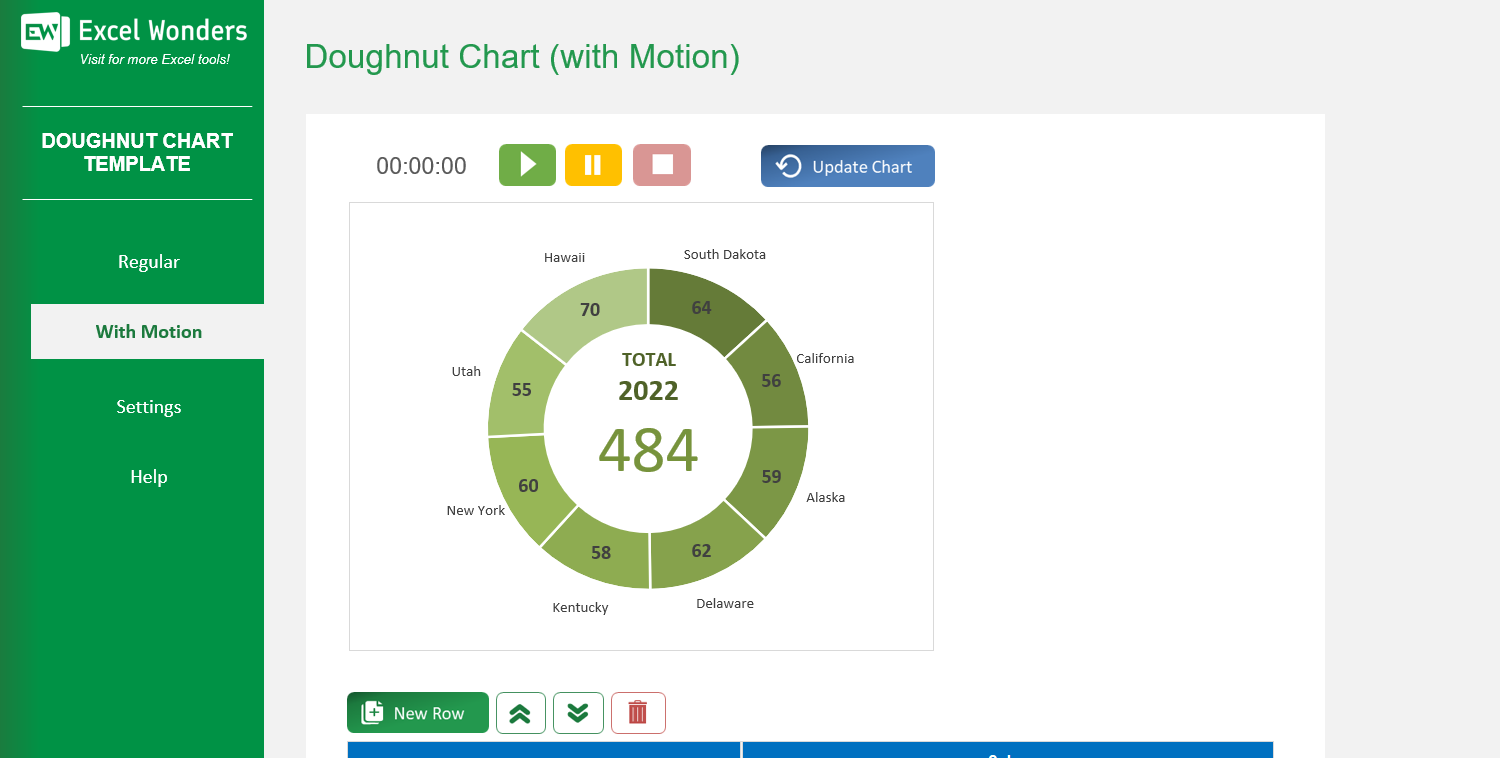The width and height of the screenshot is (1500, 758).
Task: Open the Help section
Action: [148, 476]
